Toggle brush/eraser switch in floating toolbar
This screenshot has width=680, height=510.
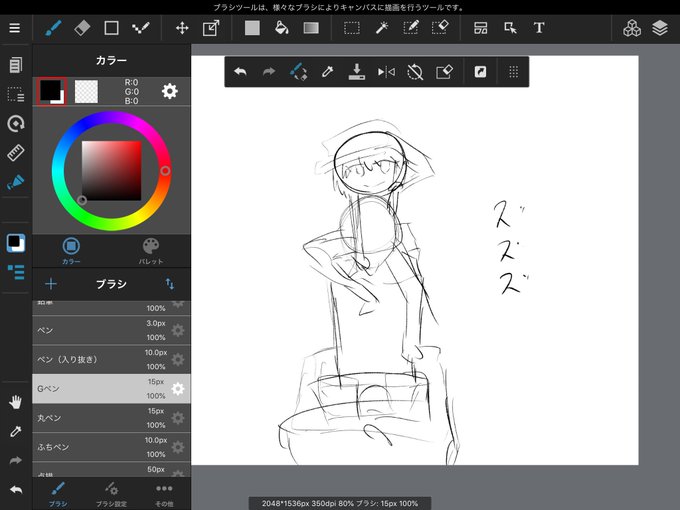click(x=298, y=72)
